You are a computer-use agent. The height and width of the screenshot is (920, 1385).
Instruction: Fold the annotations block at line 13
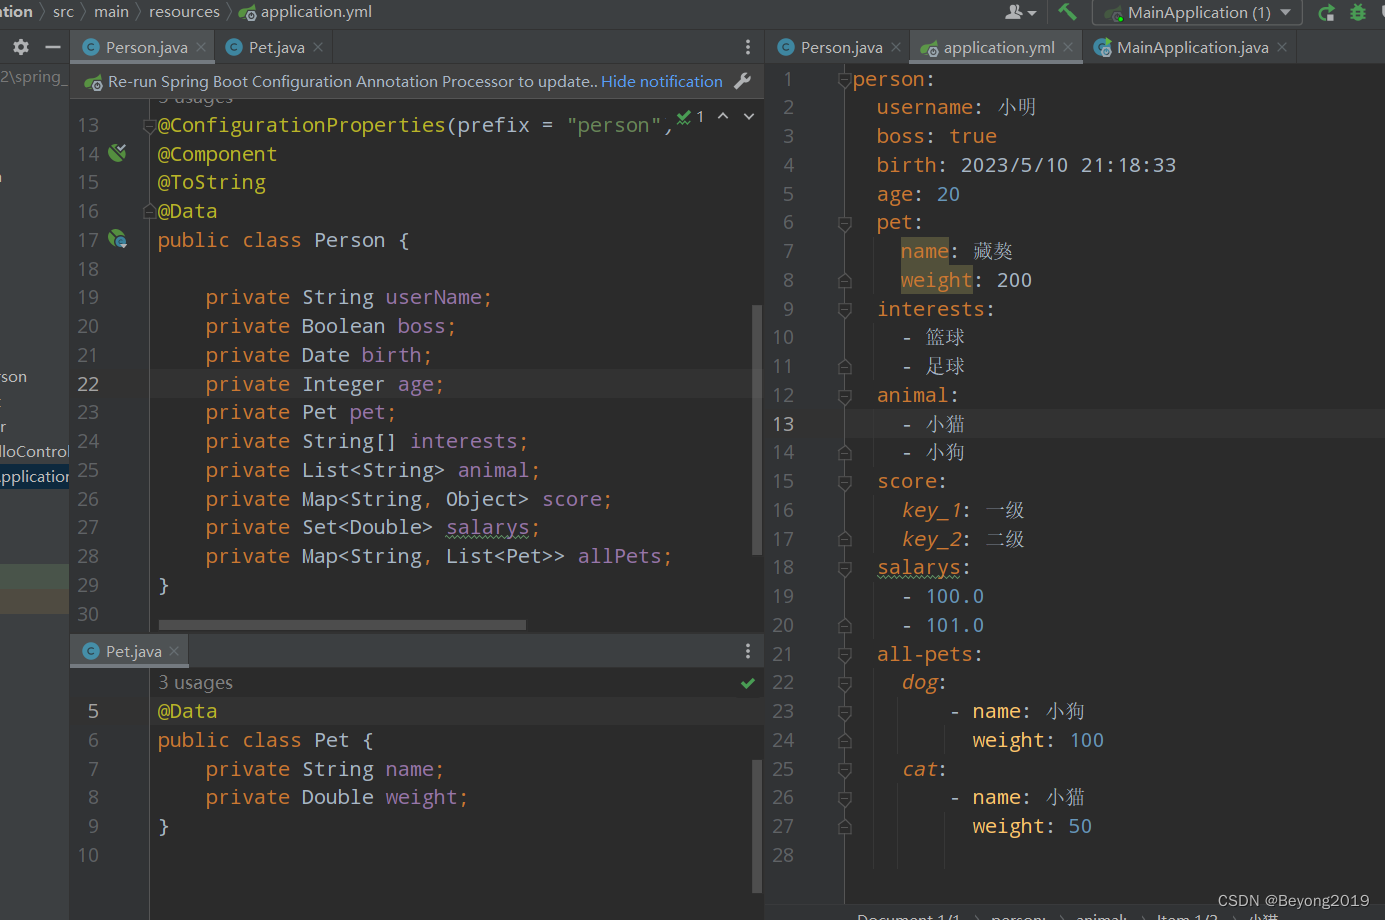click(x=149, y=126)
